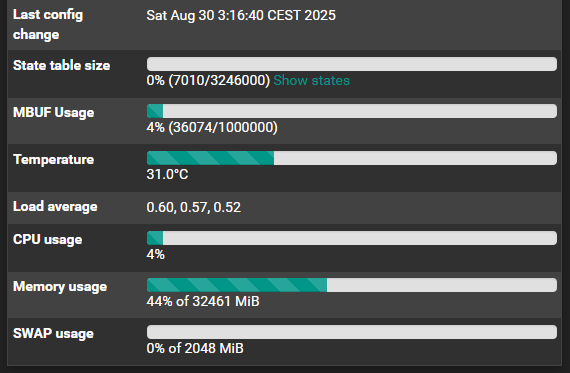The image size is (570, 373).
Task: Click the Memory usage progress bar
Action: [352, 285]
